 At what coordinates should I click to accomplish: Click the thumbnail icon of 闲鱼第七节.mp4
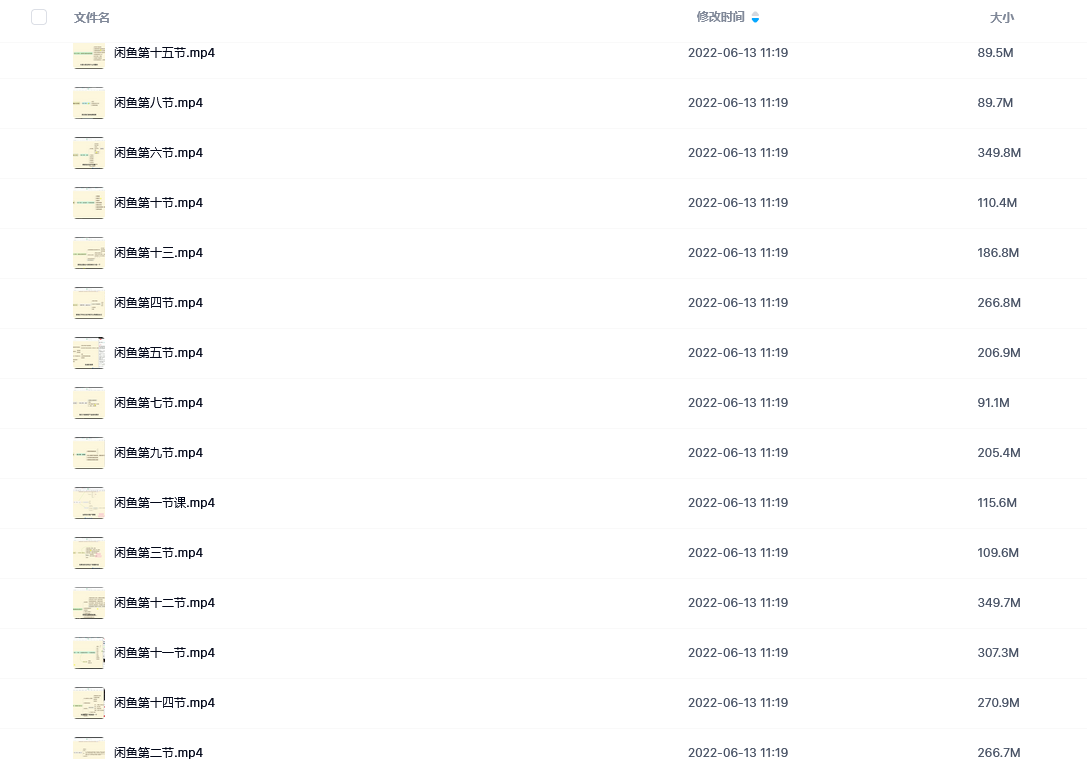tap(89, 403)
